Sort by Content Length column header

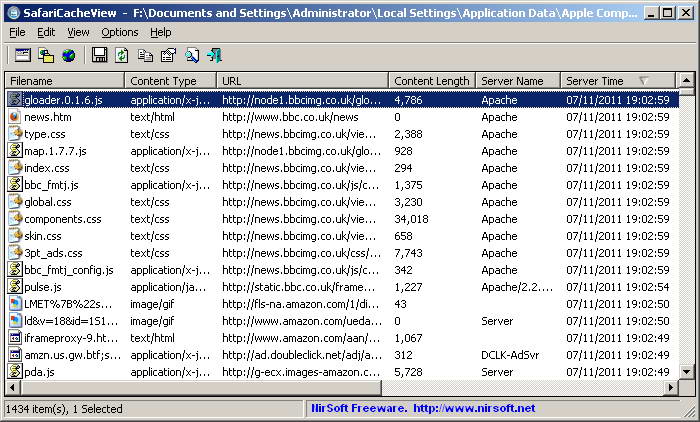(x=431, y=80)
